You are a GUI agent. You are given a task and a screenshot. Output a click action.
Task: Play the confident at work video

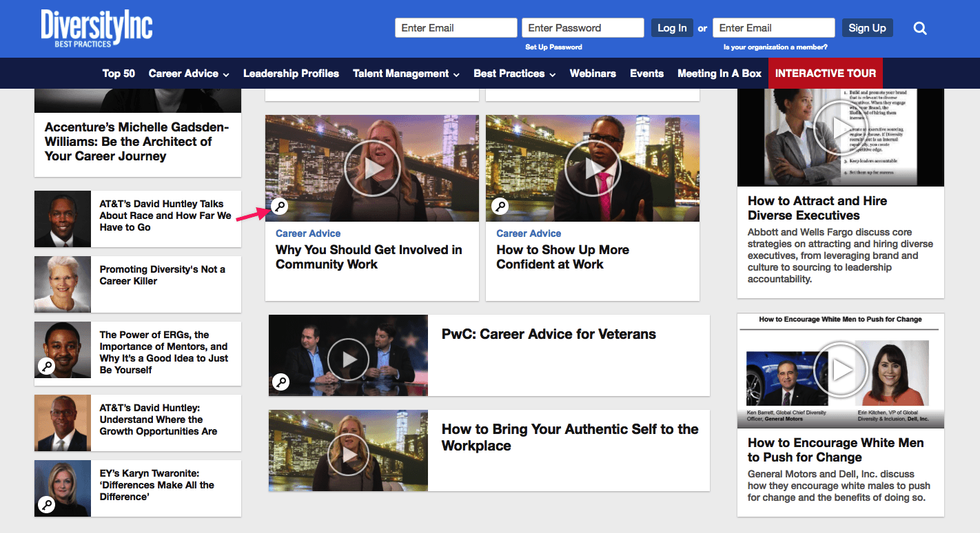[593, 168]
